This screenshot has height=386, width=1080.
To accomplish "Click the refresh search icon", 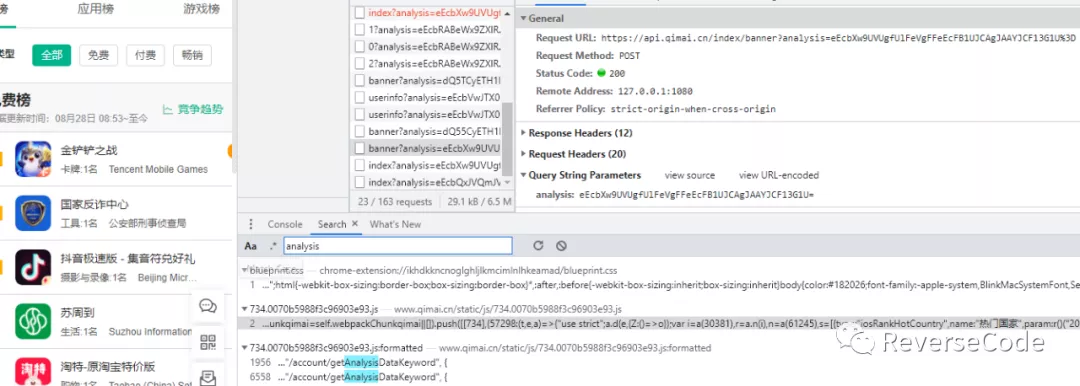I will [x=539, y=246].
